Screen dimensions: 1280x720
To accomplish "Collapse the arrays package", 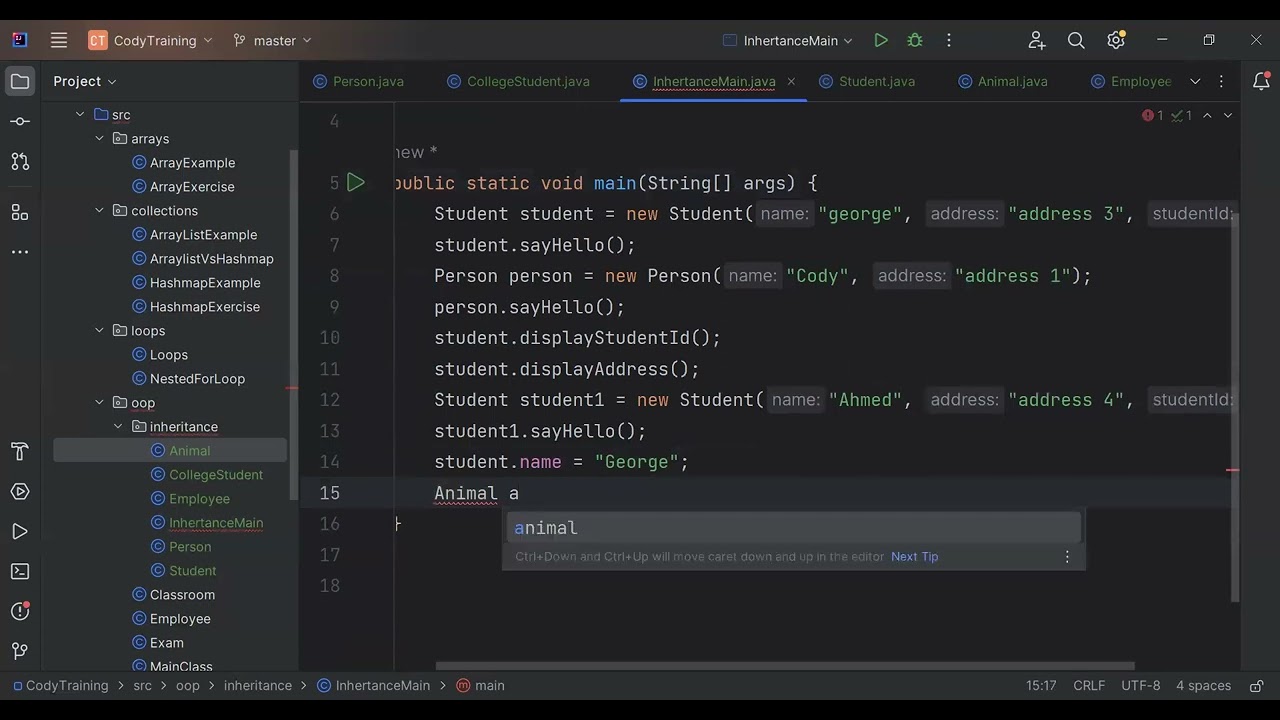I will click(x=99, y=139).
